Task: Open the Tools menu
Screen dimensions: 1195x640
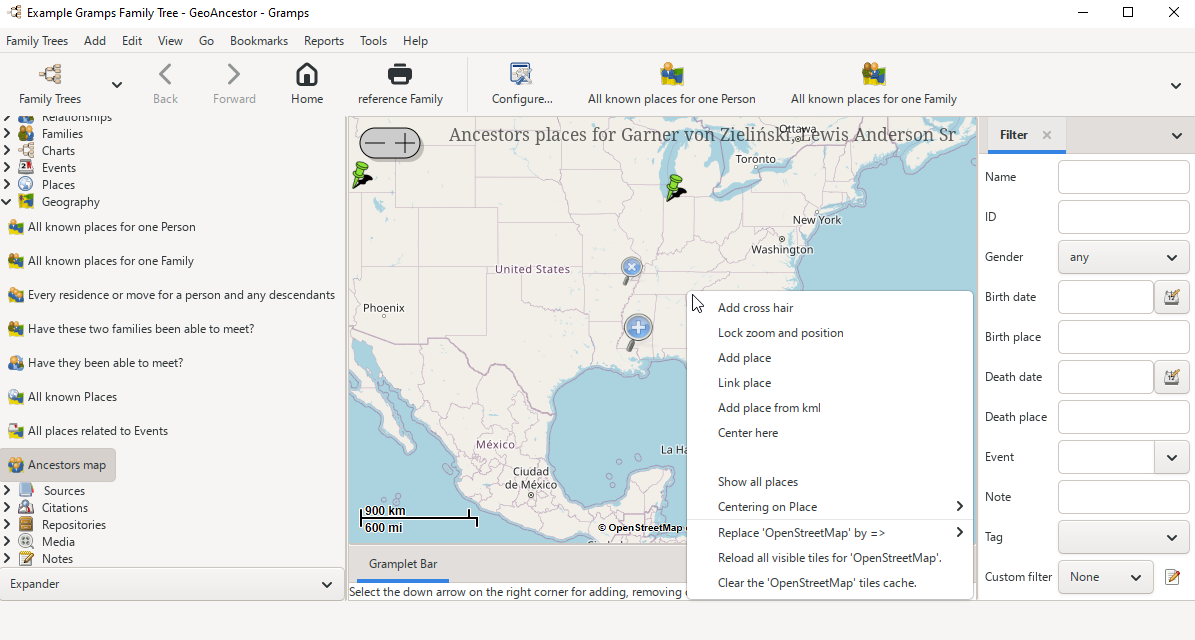Action: coord(373,40)
